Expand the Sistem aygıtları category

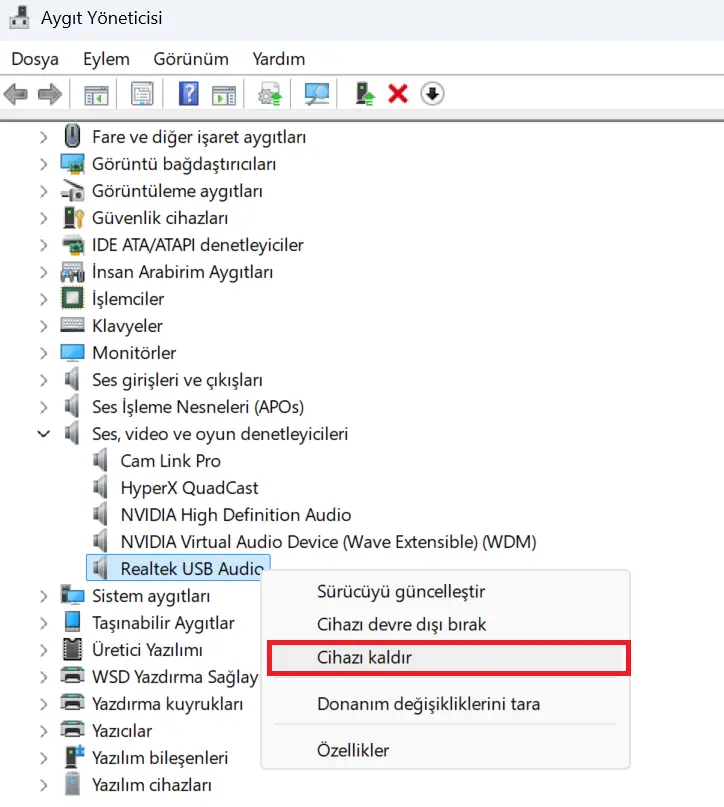coord(44,596)
